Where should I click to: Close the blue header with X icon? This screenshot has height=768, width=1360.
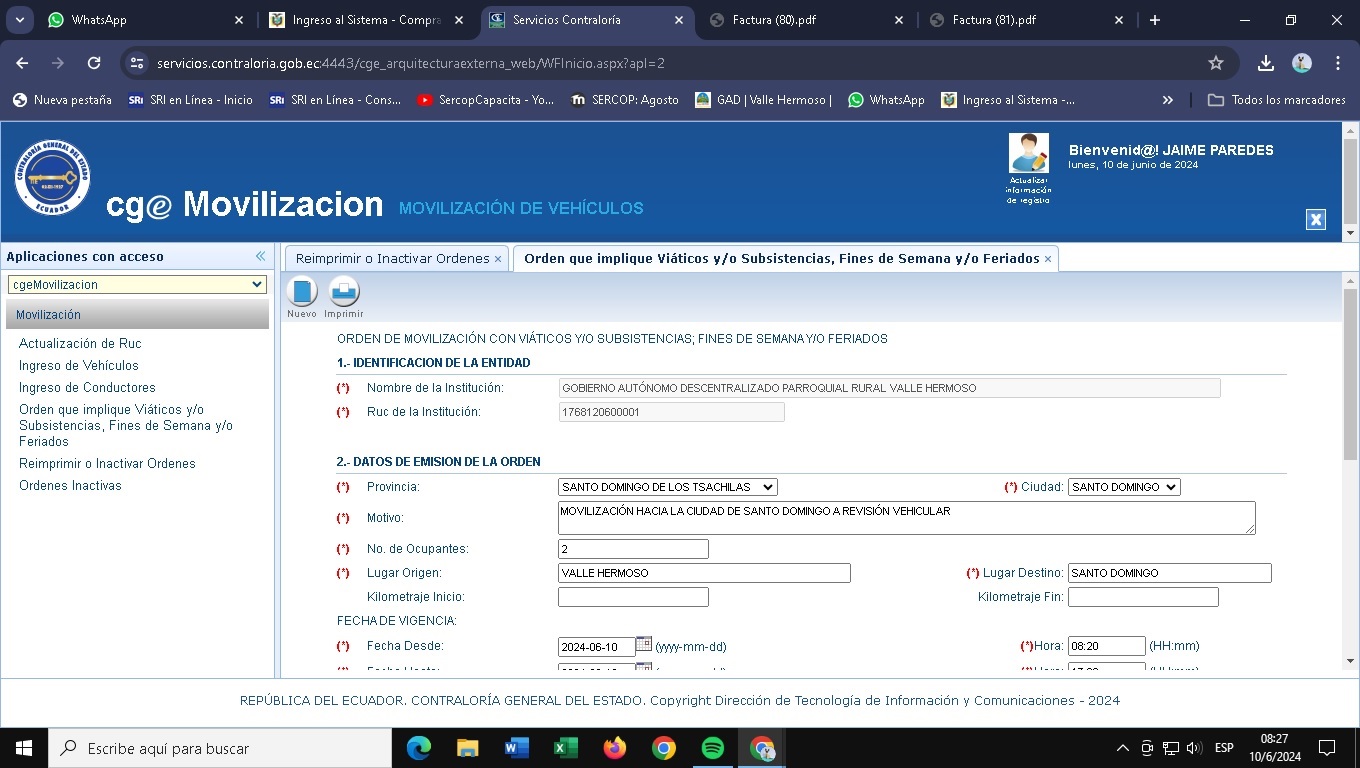(x=1316, y=220)
